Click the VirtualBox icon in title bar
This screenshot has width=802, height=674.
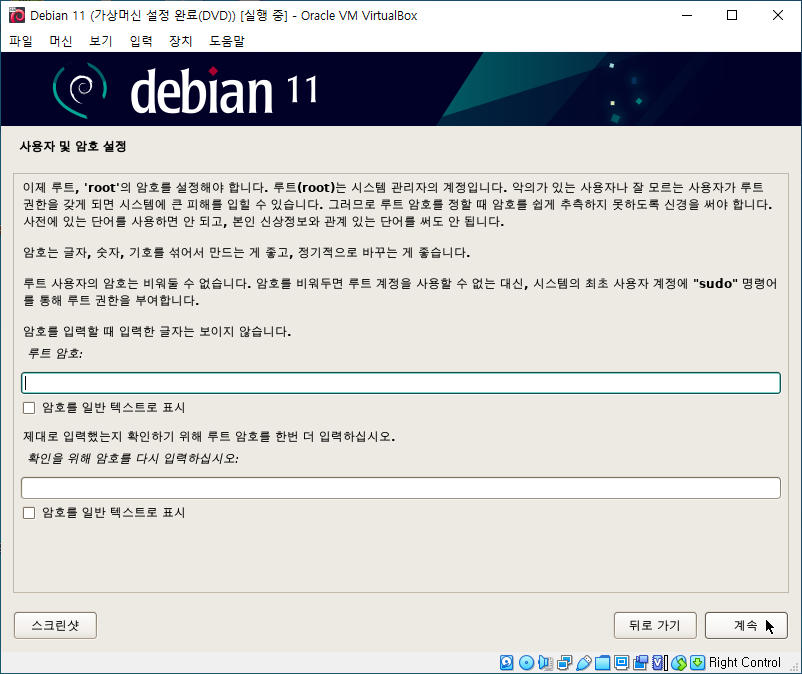coord(16,15)
